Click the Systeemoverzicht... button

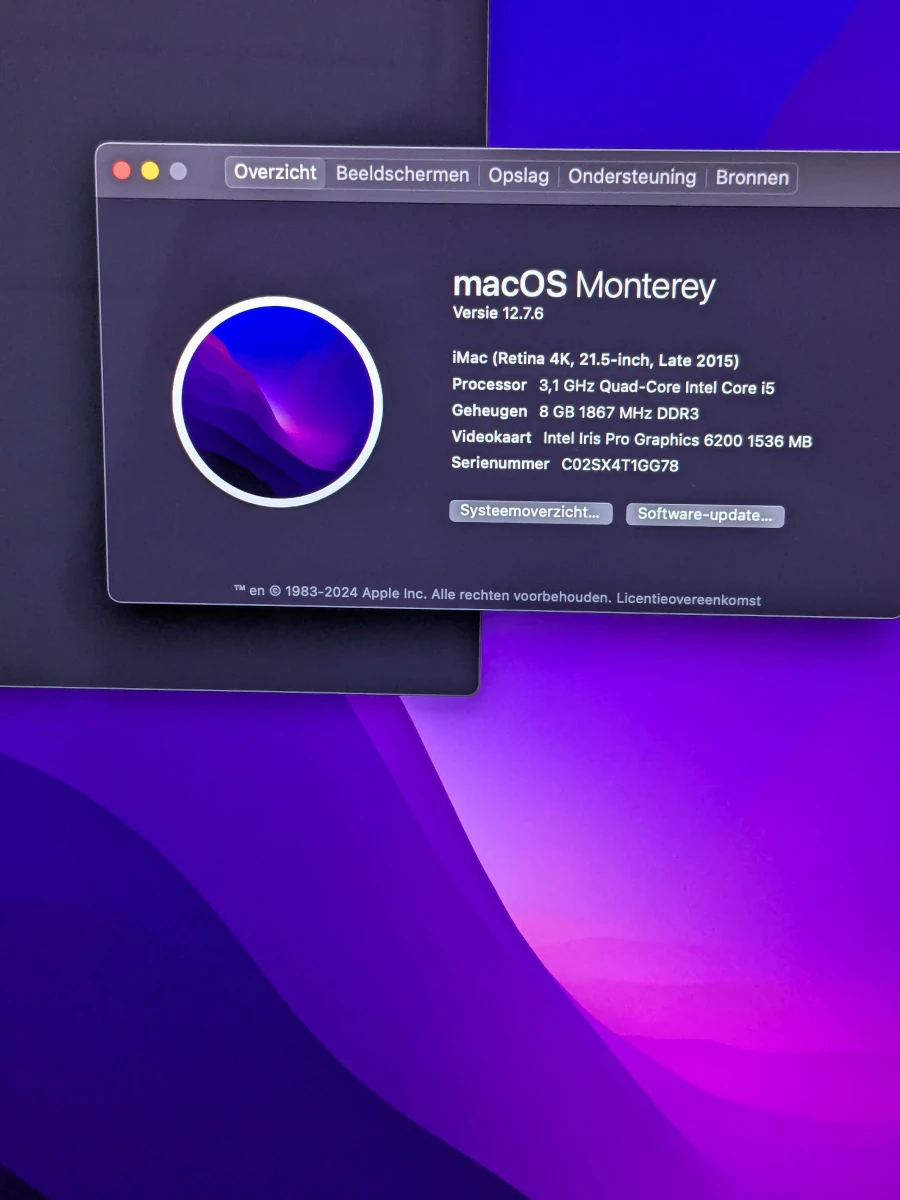point(530,512)
